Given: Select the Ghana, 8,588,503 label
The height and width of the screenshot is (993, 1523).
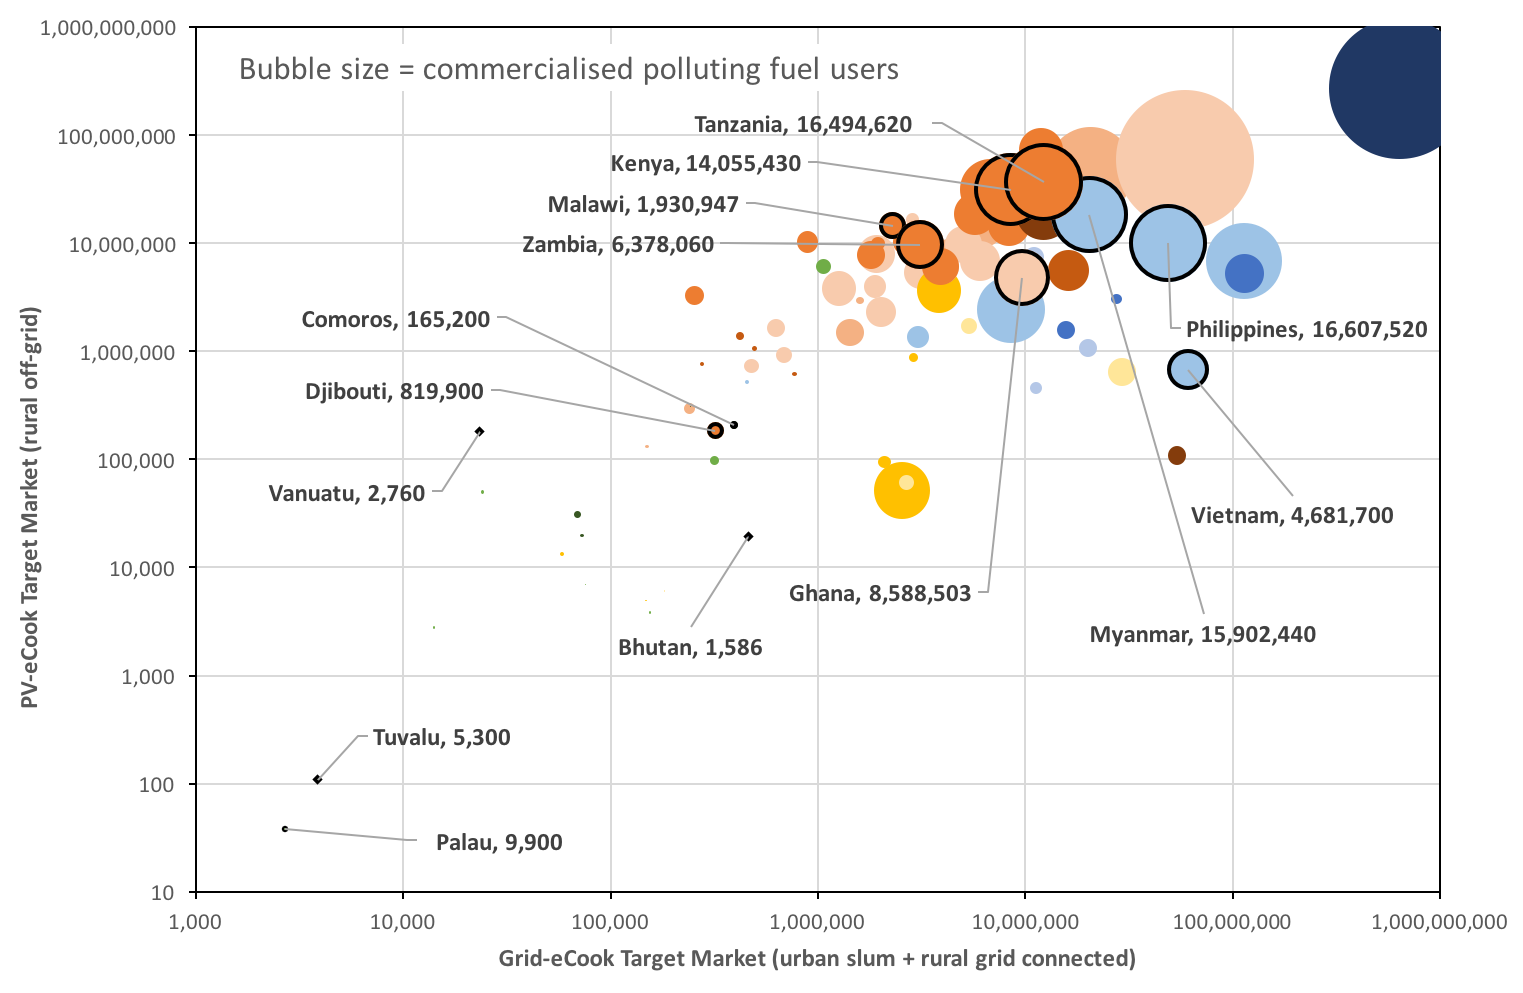Looking at the screenshot, I should point(880,594).
